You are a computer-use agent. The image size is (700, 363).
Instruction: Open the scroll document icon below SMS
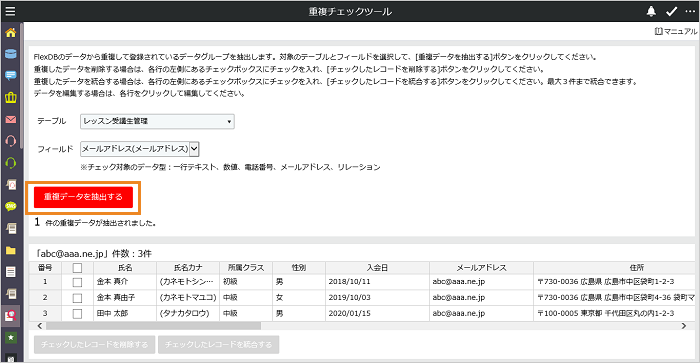11,228
